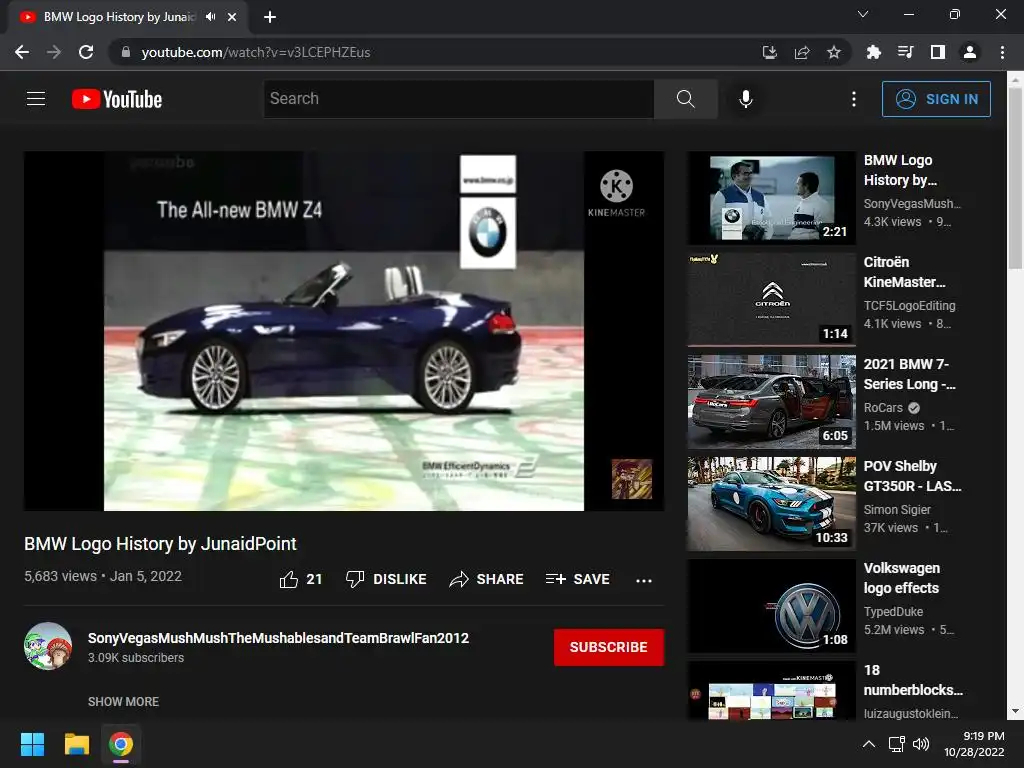Go forward in browser history
The image size is (1024, 768).
coord(54,52)
